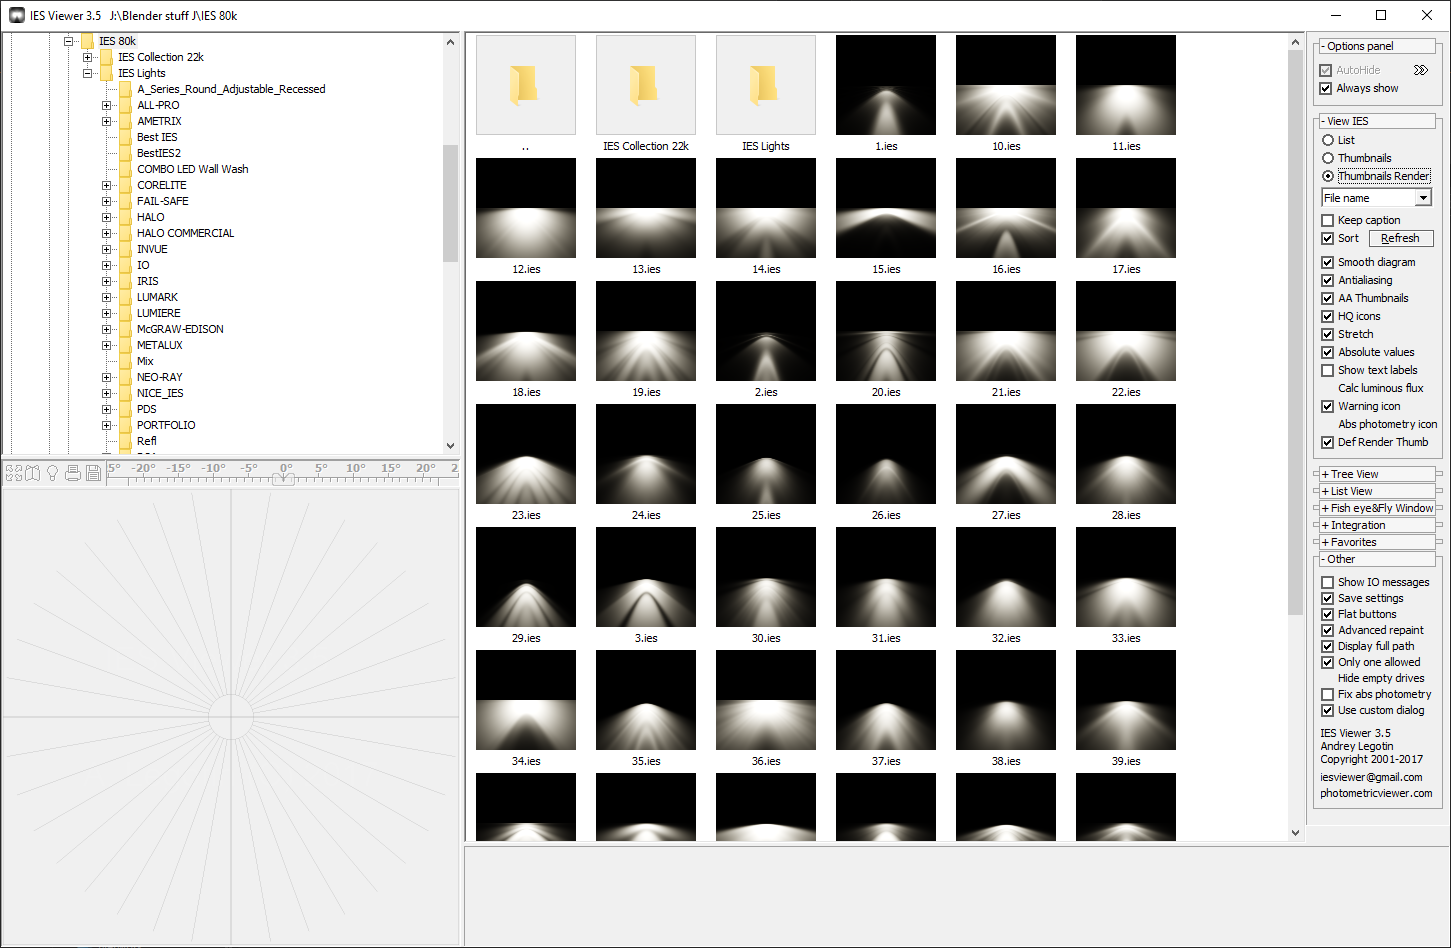Toggle the Flat buttons checkbox
Viewport: 1451px width, 948px height.
point(1328,614)
